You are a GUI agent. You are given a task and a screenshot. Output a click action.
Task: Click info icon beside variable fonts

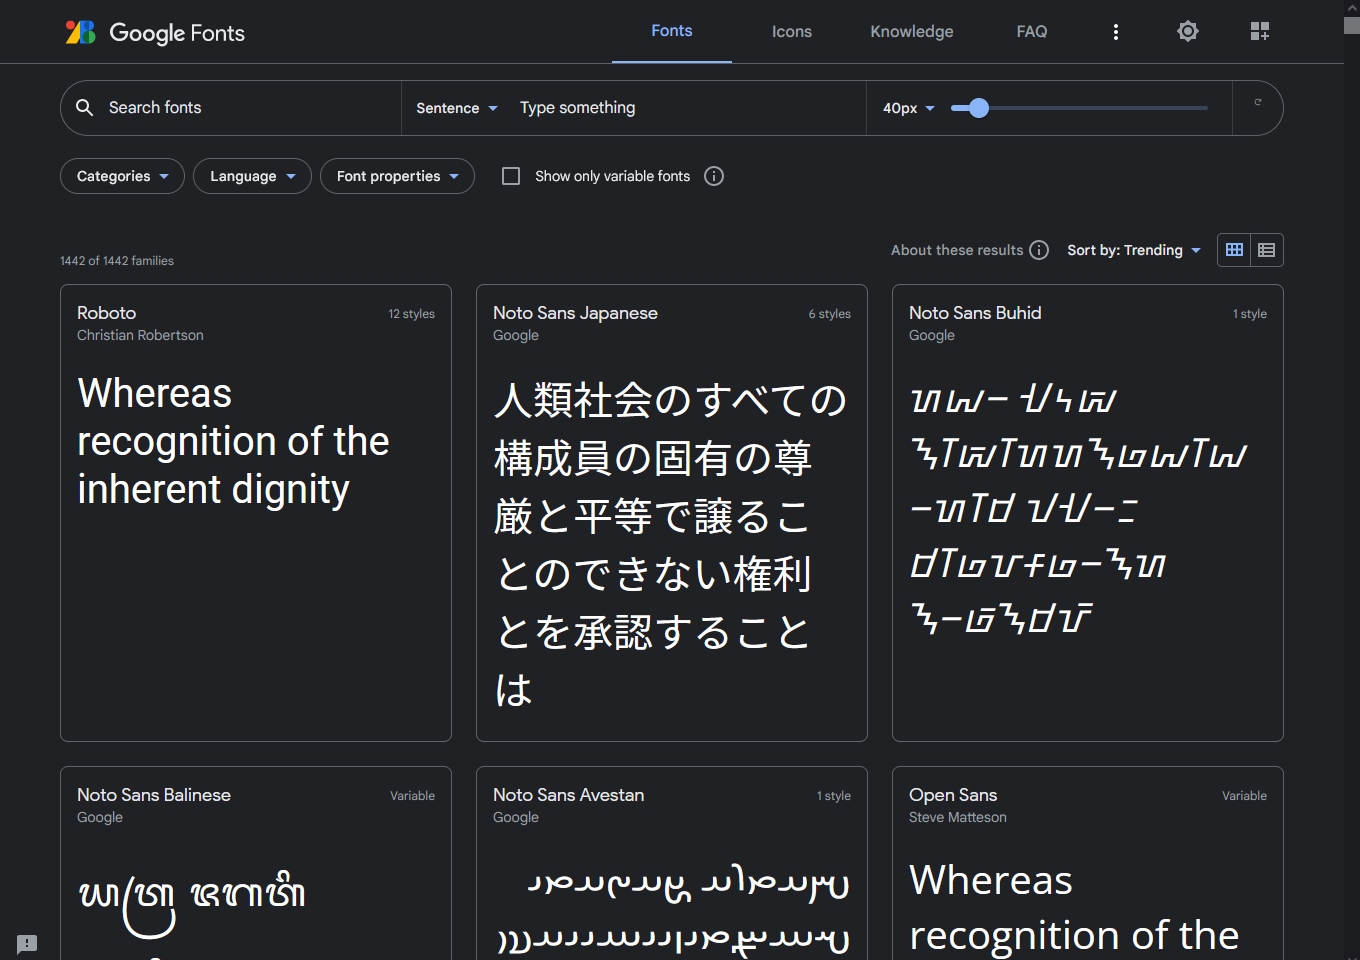point(714,176)
